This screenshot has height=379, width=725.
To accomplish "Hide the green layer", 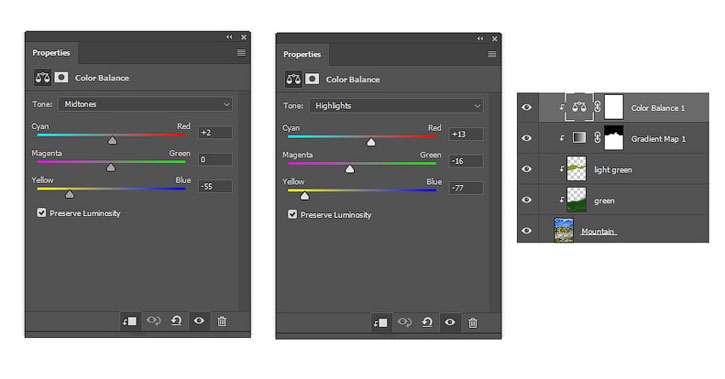I will pyautogui.click(x=527, y=200).
